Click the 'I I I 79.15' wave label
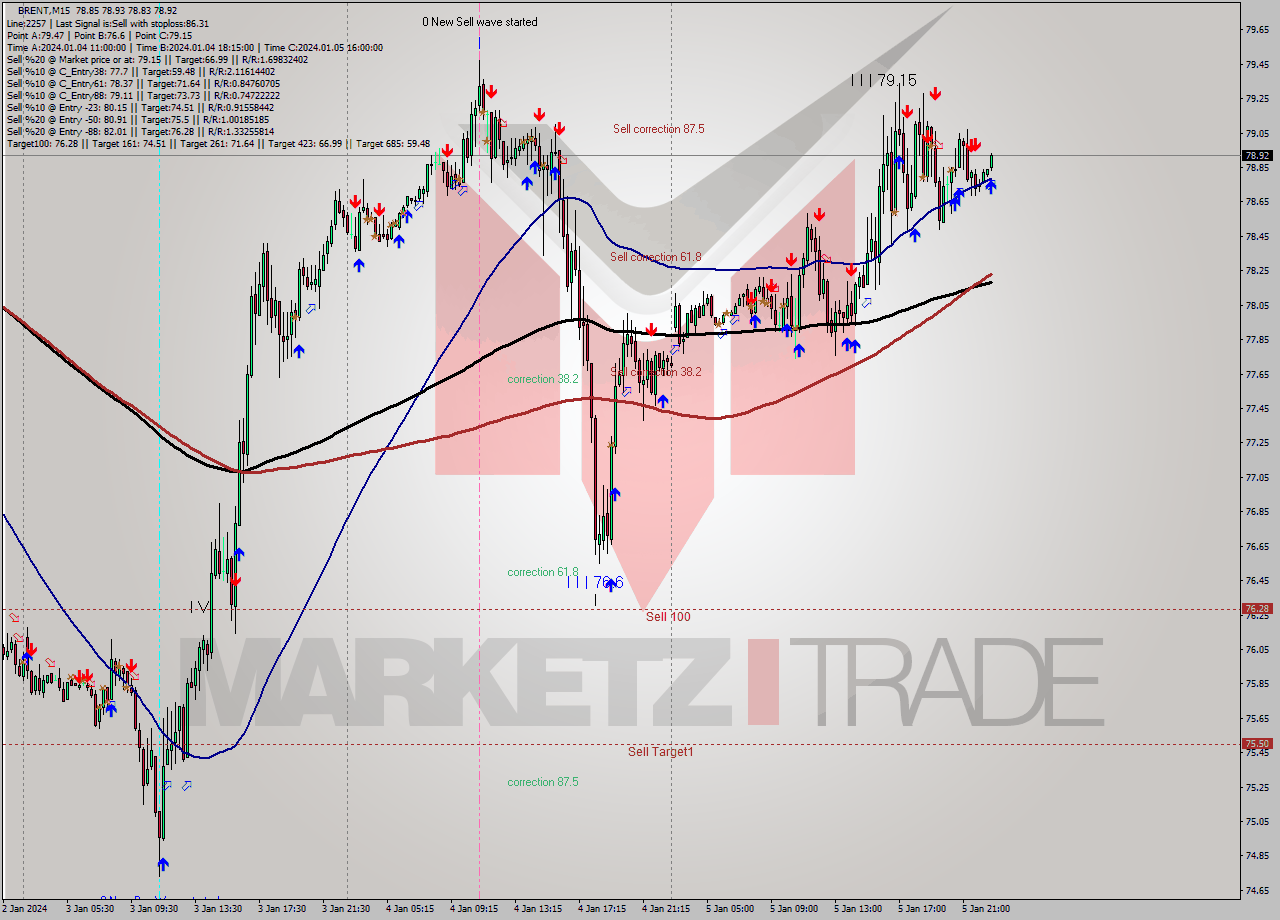The width and height of the screenshot is (1280, 920). (x=884, y=80)
